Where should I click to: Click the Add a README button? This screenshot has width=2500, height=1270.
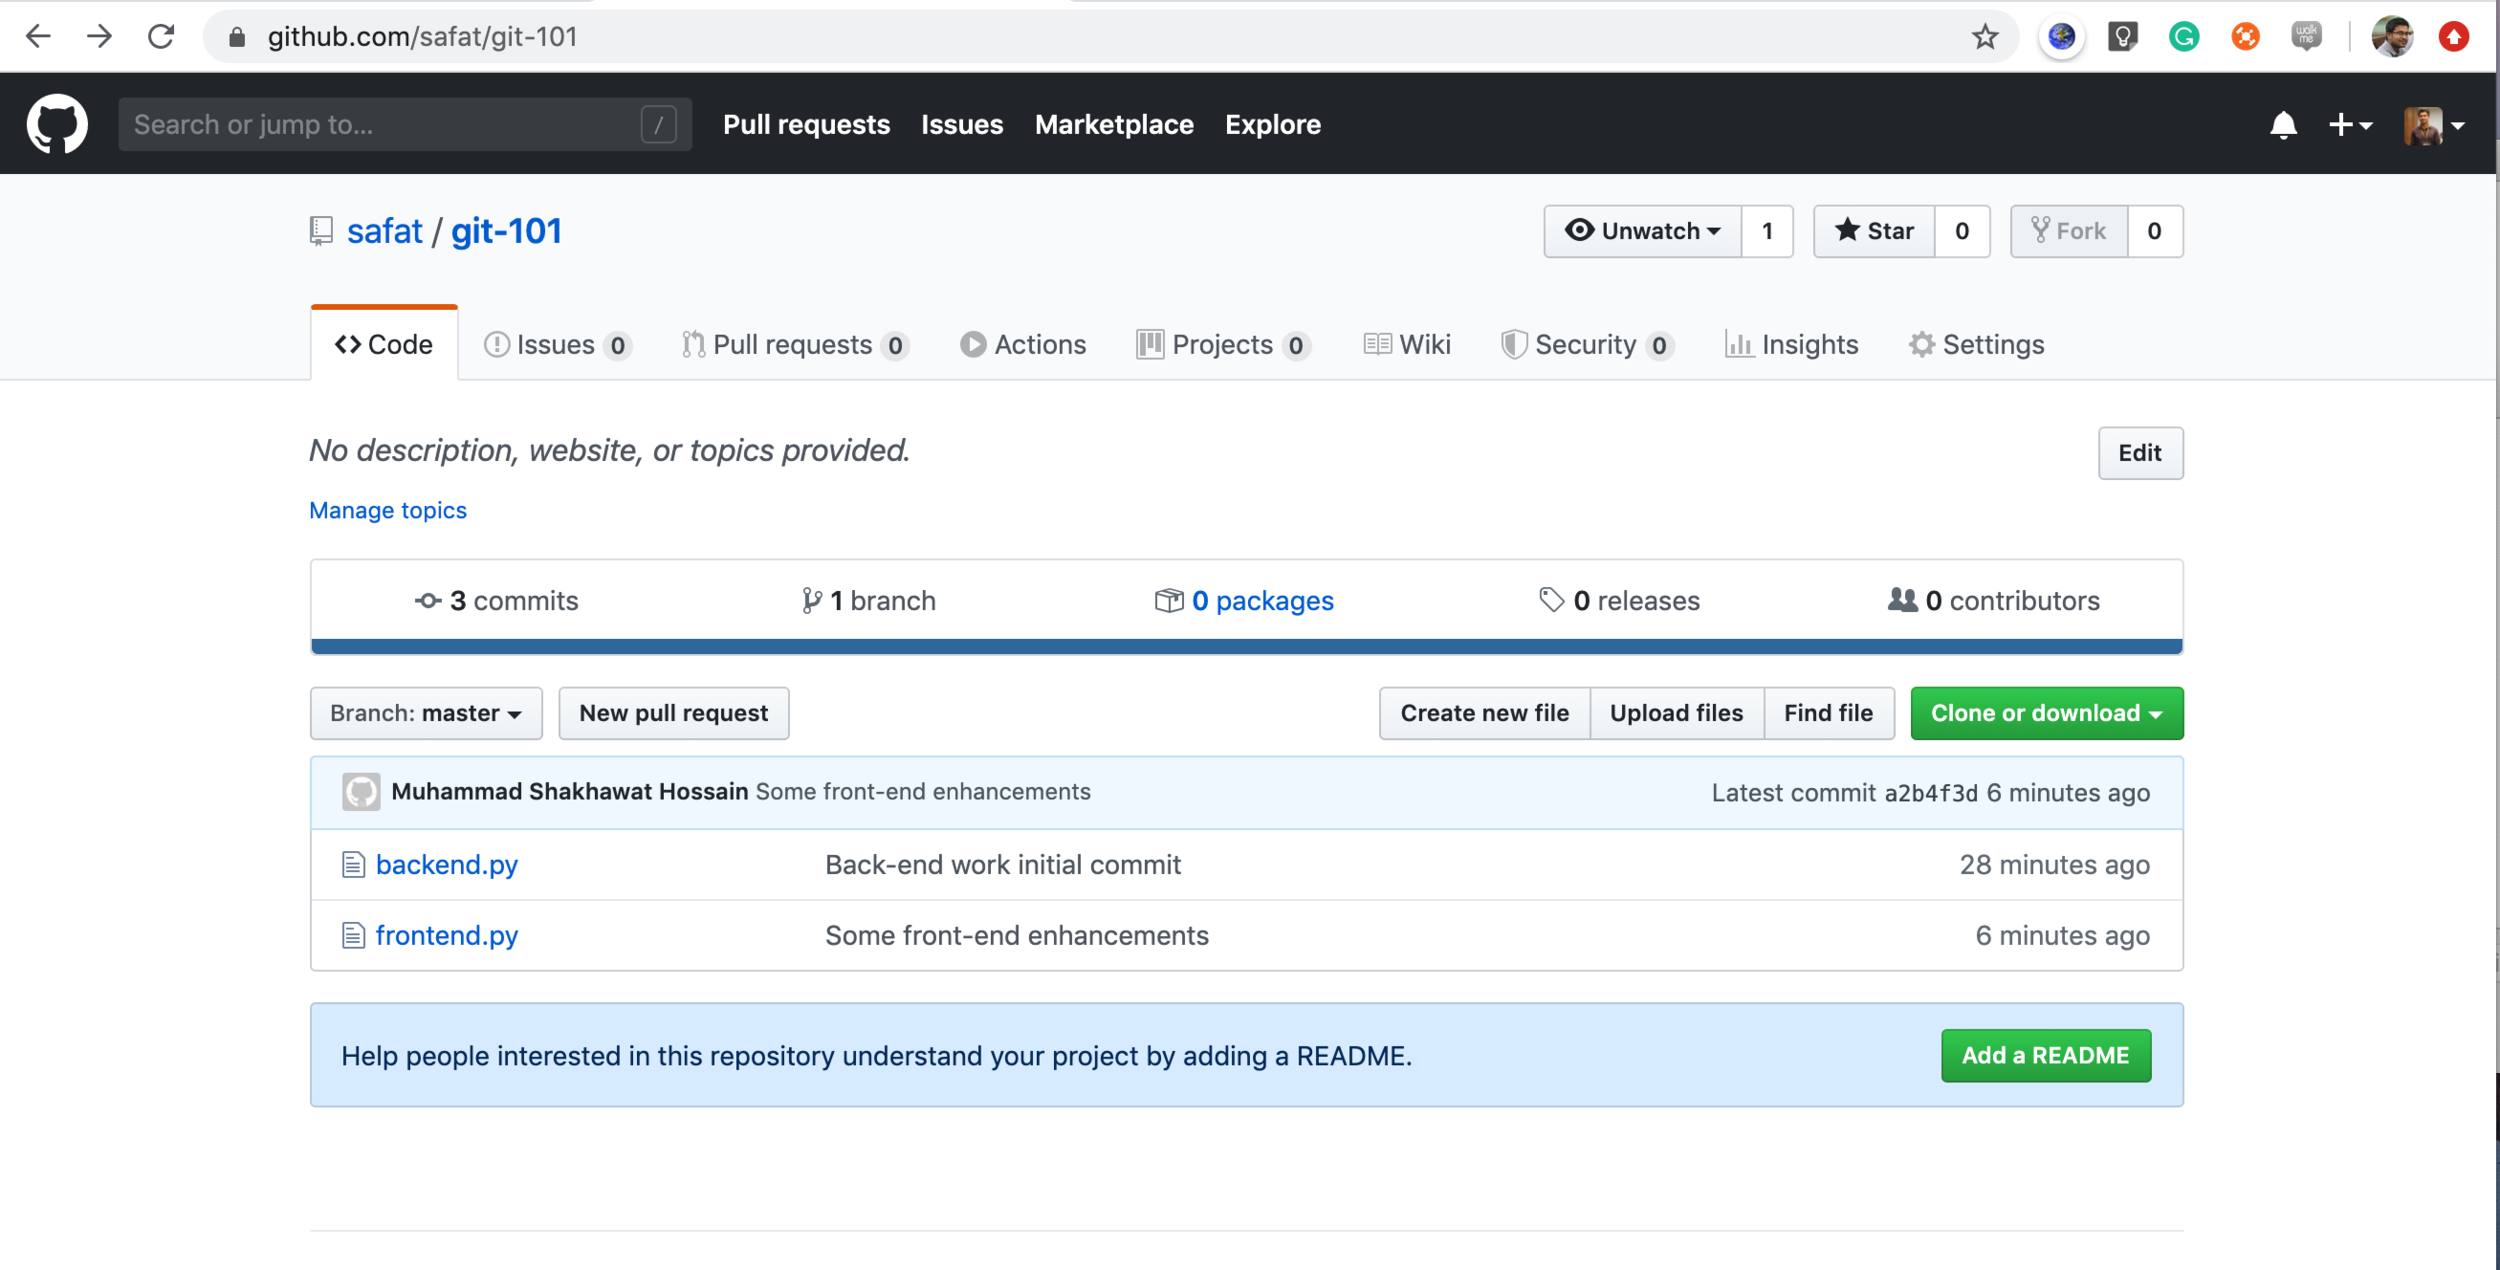click(2045, 1055)
